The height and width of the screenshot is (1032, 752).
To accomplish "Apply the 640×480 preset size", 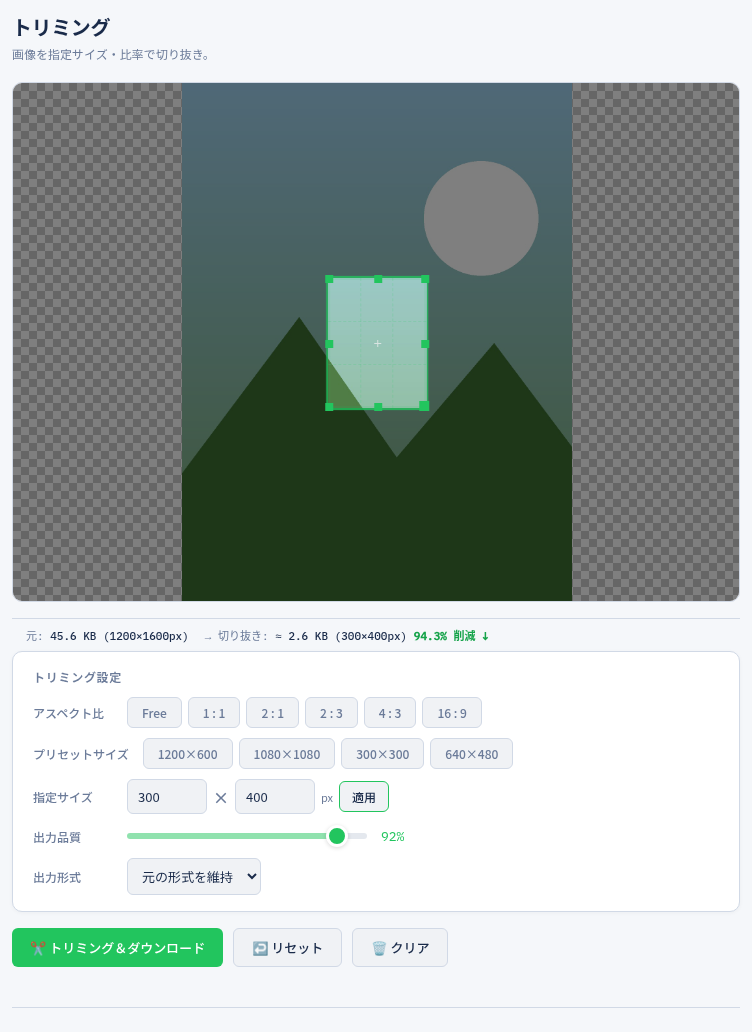I will [471, 754].
